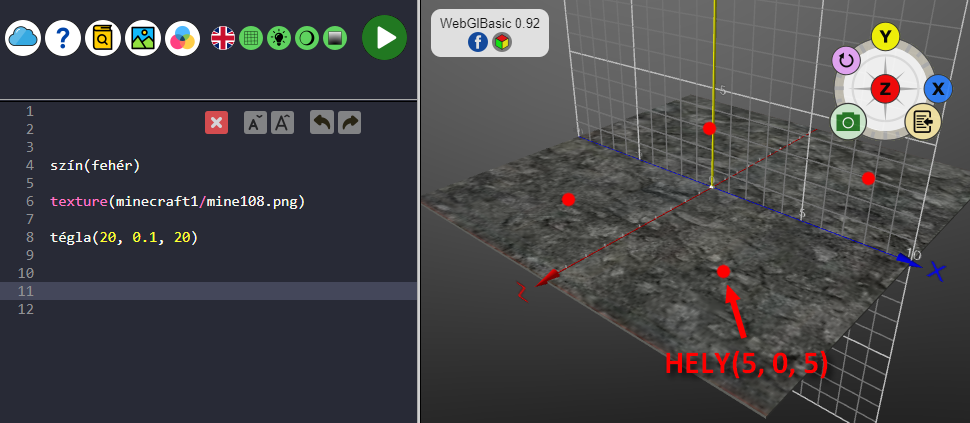
Task: Open the image gallery icon
Action: [x=143, y=38]
